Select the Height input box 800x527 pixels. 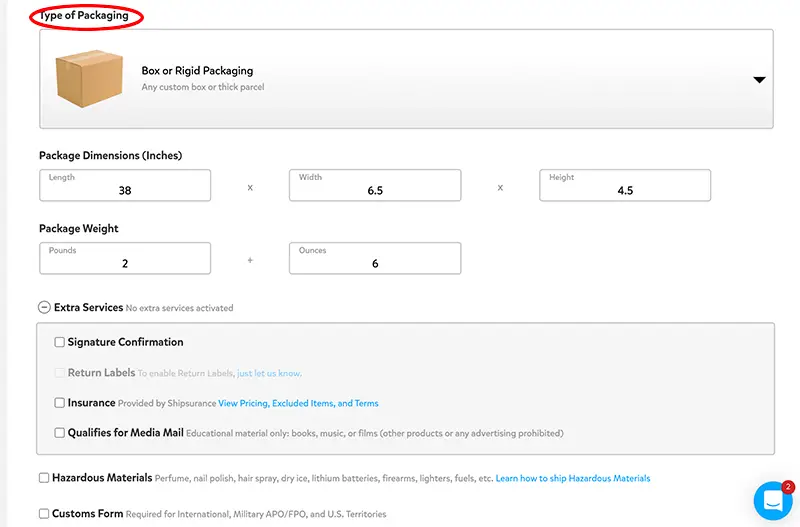(x=625, y=185)
